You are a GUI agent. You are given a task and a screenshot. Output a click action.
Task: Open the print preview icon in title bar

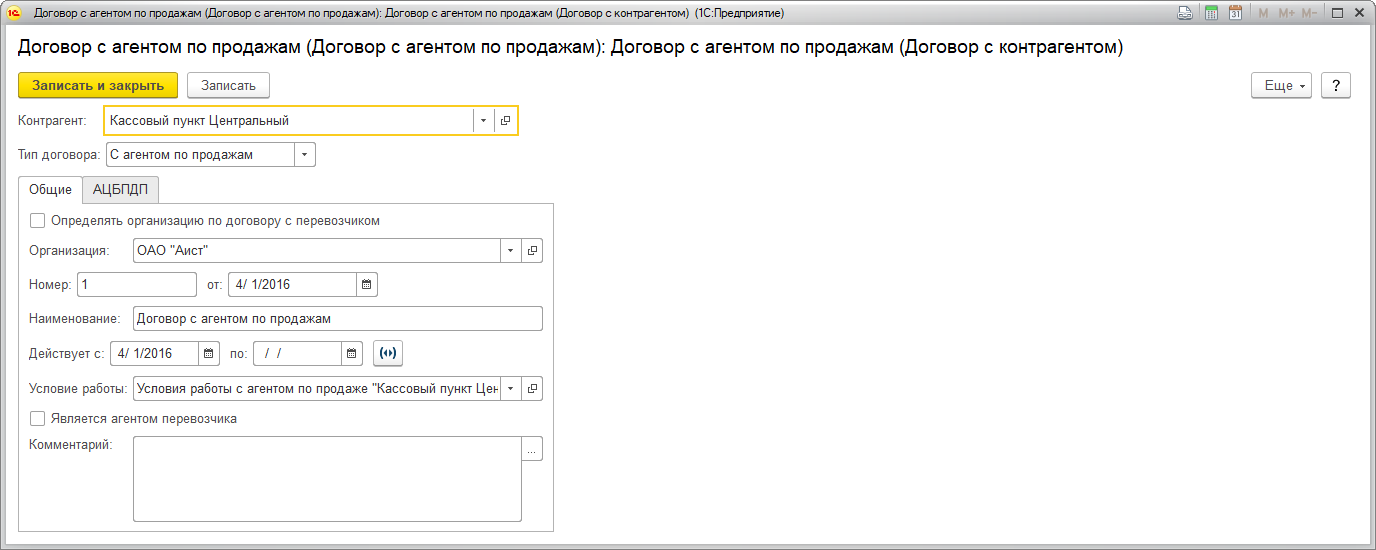(x=1185, y=13)
